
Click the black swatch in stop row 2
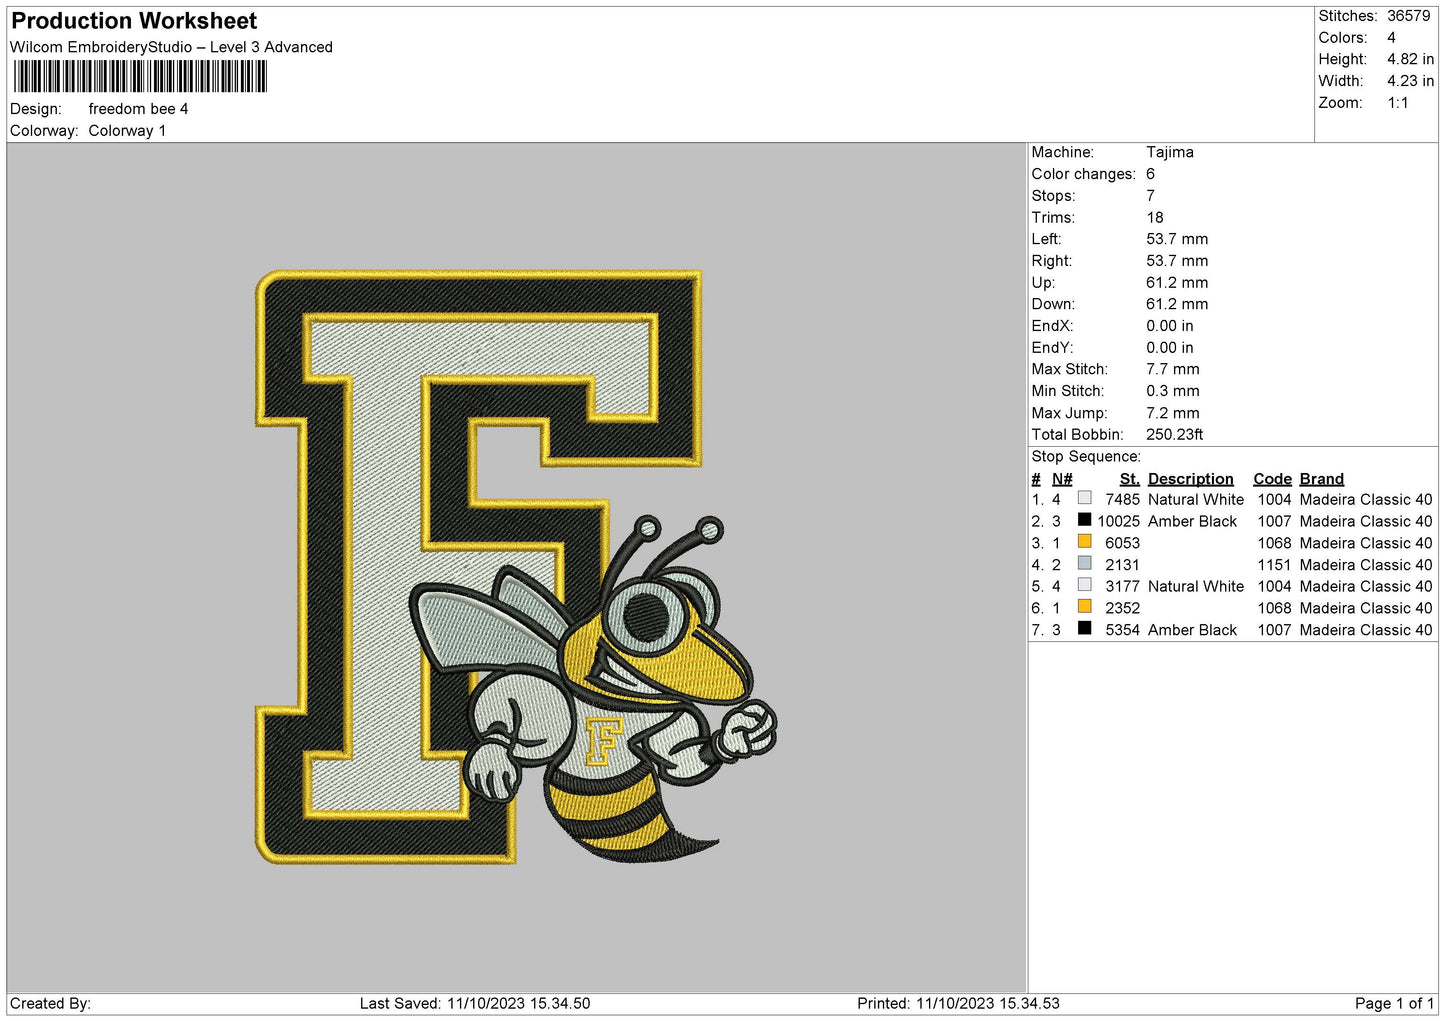(x=1084, y=520)
